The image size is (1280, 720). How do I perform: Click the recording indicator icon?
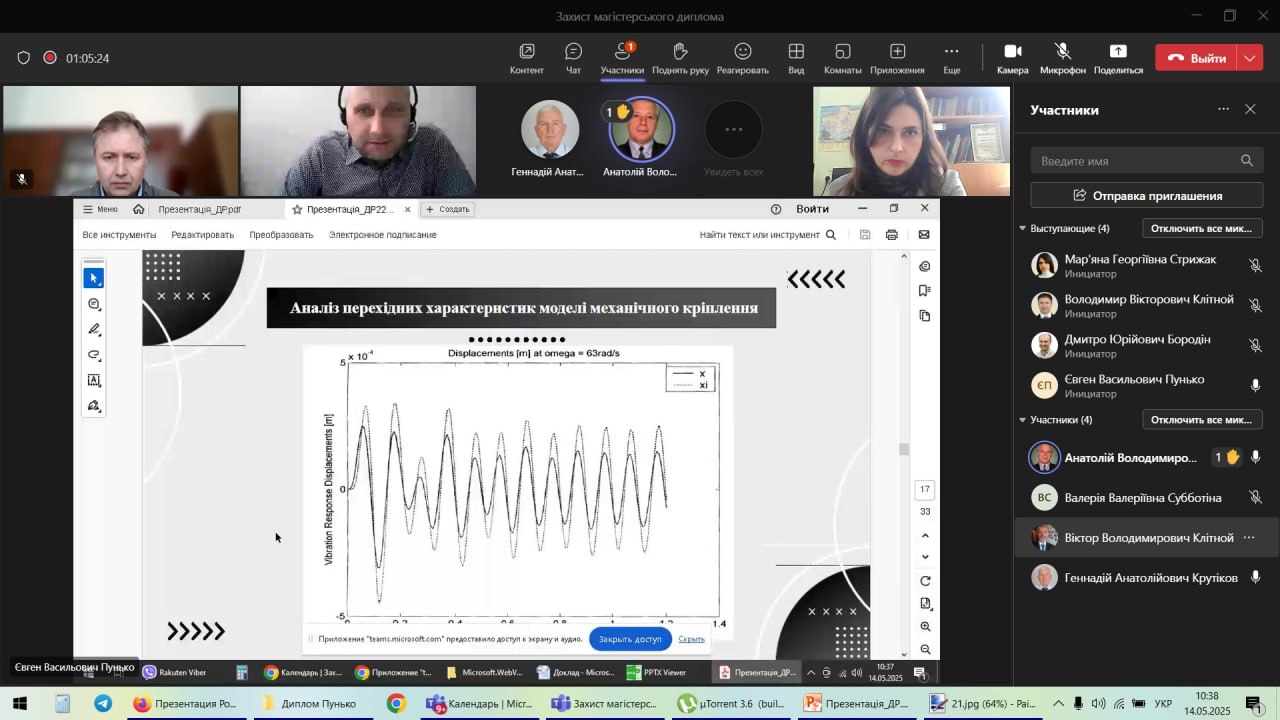[50, 58]
